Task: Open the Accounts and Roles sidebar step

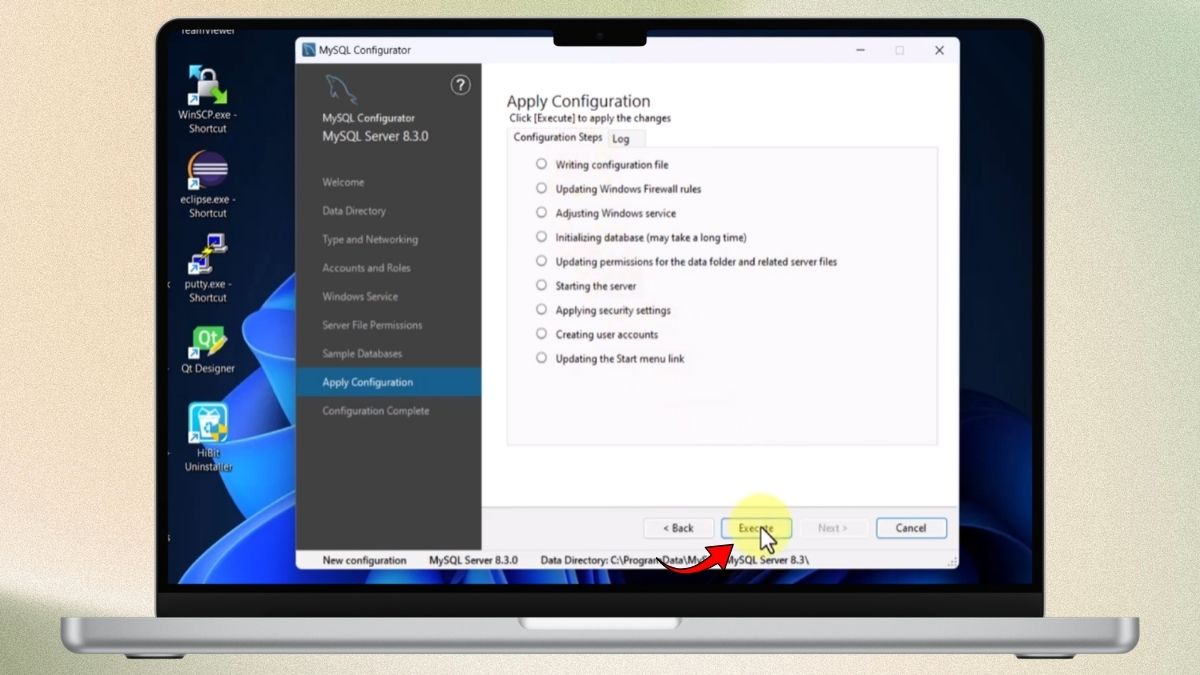Action: click(366, 268)
